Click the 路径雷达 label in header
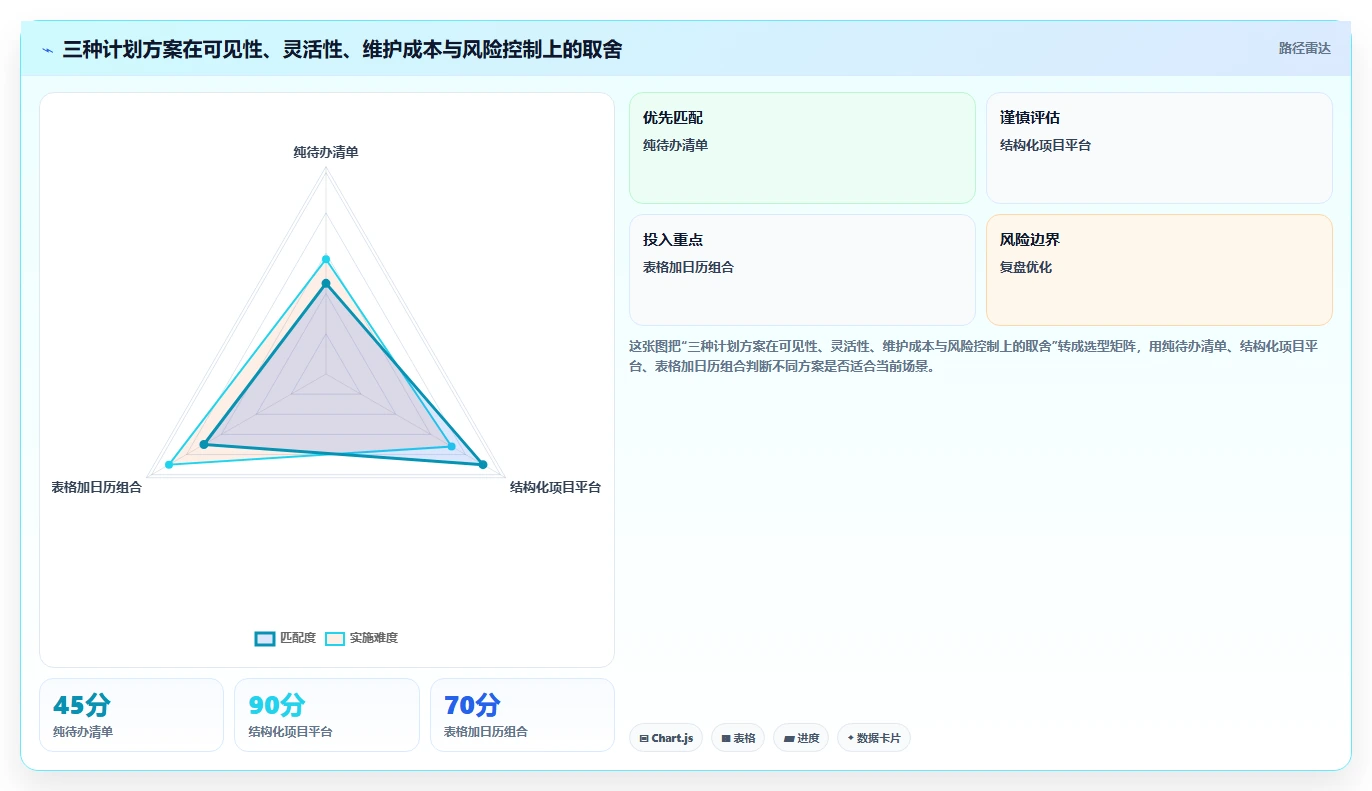The height and width of the screenshot is (791, 1372). (x=1304, y=48)
